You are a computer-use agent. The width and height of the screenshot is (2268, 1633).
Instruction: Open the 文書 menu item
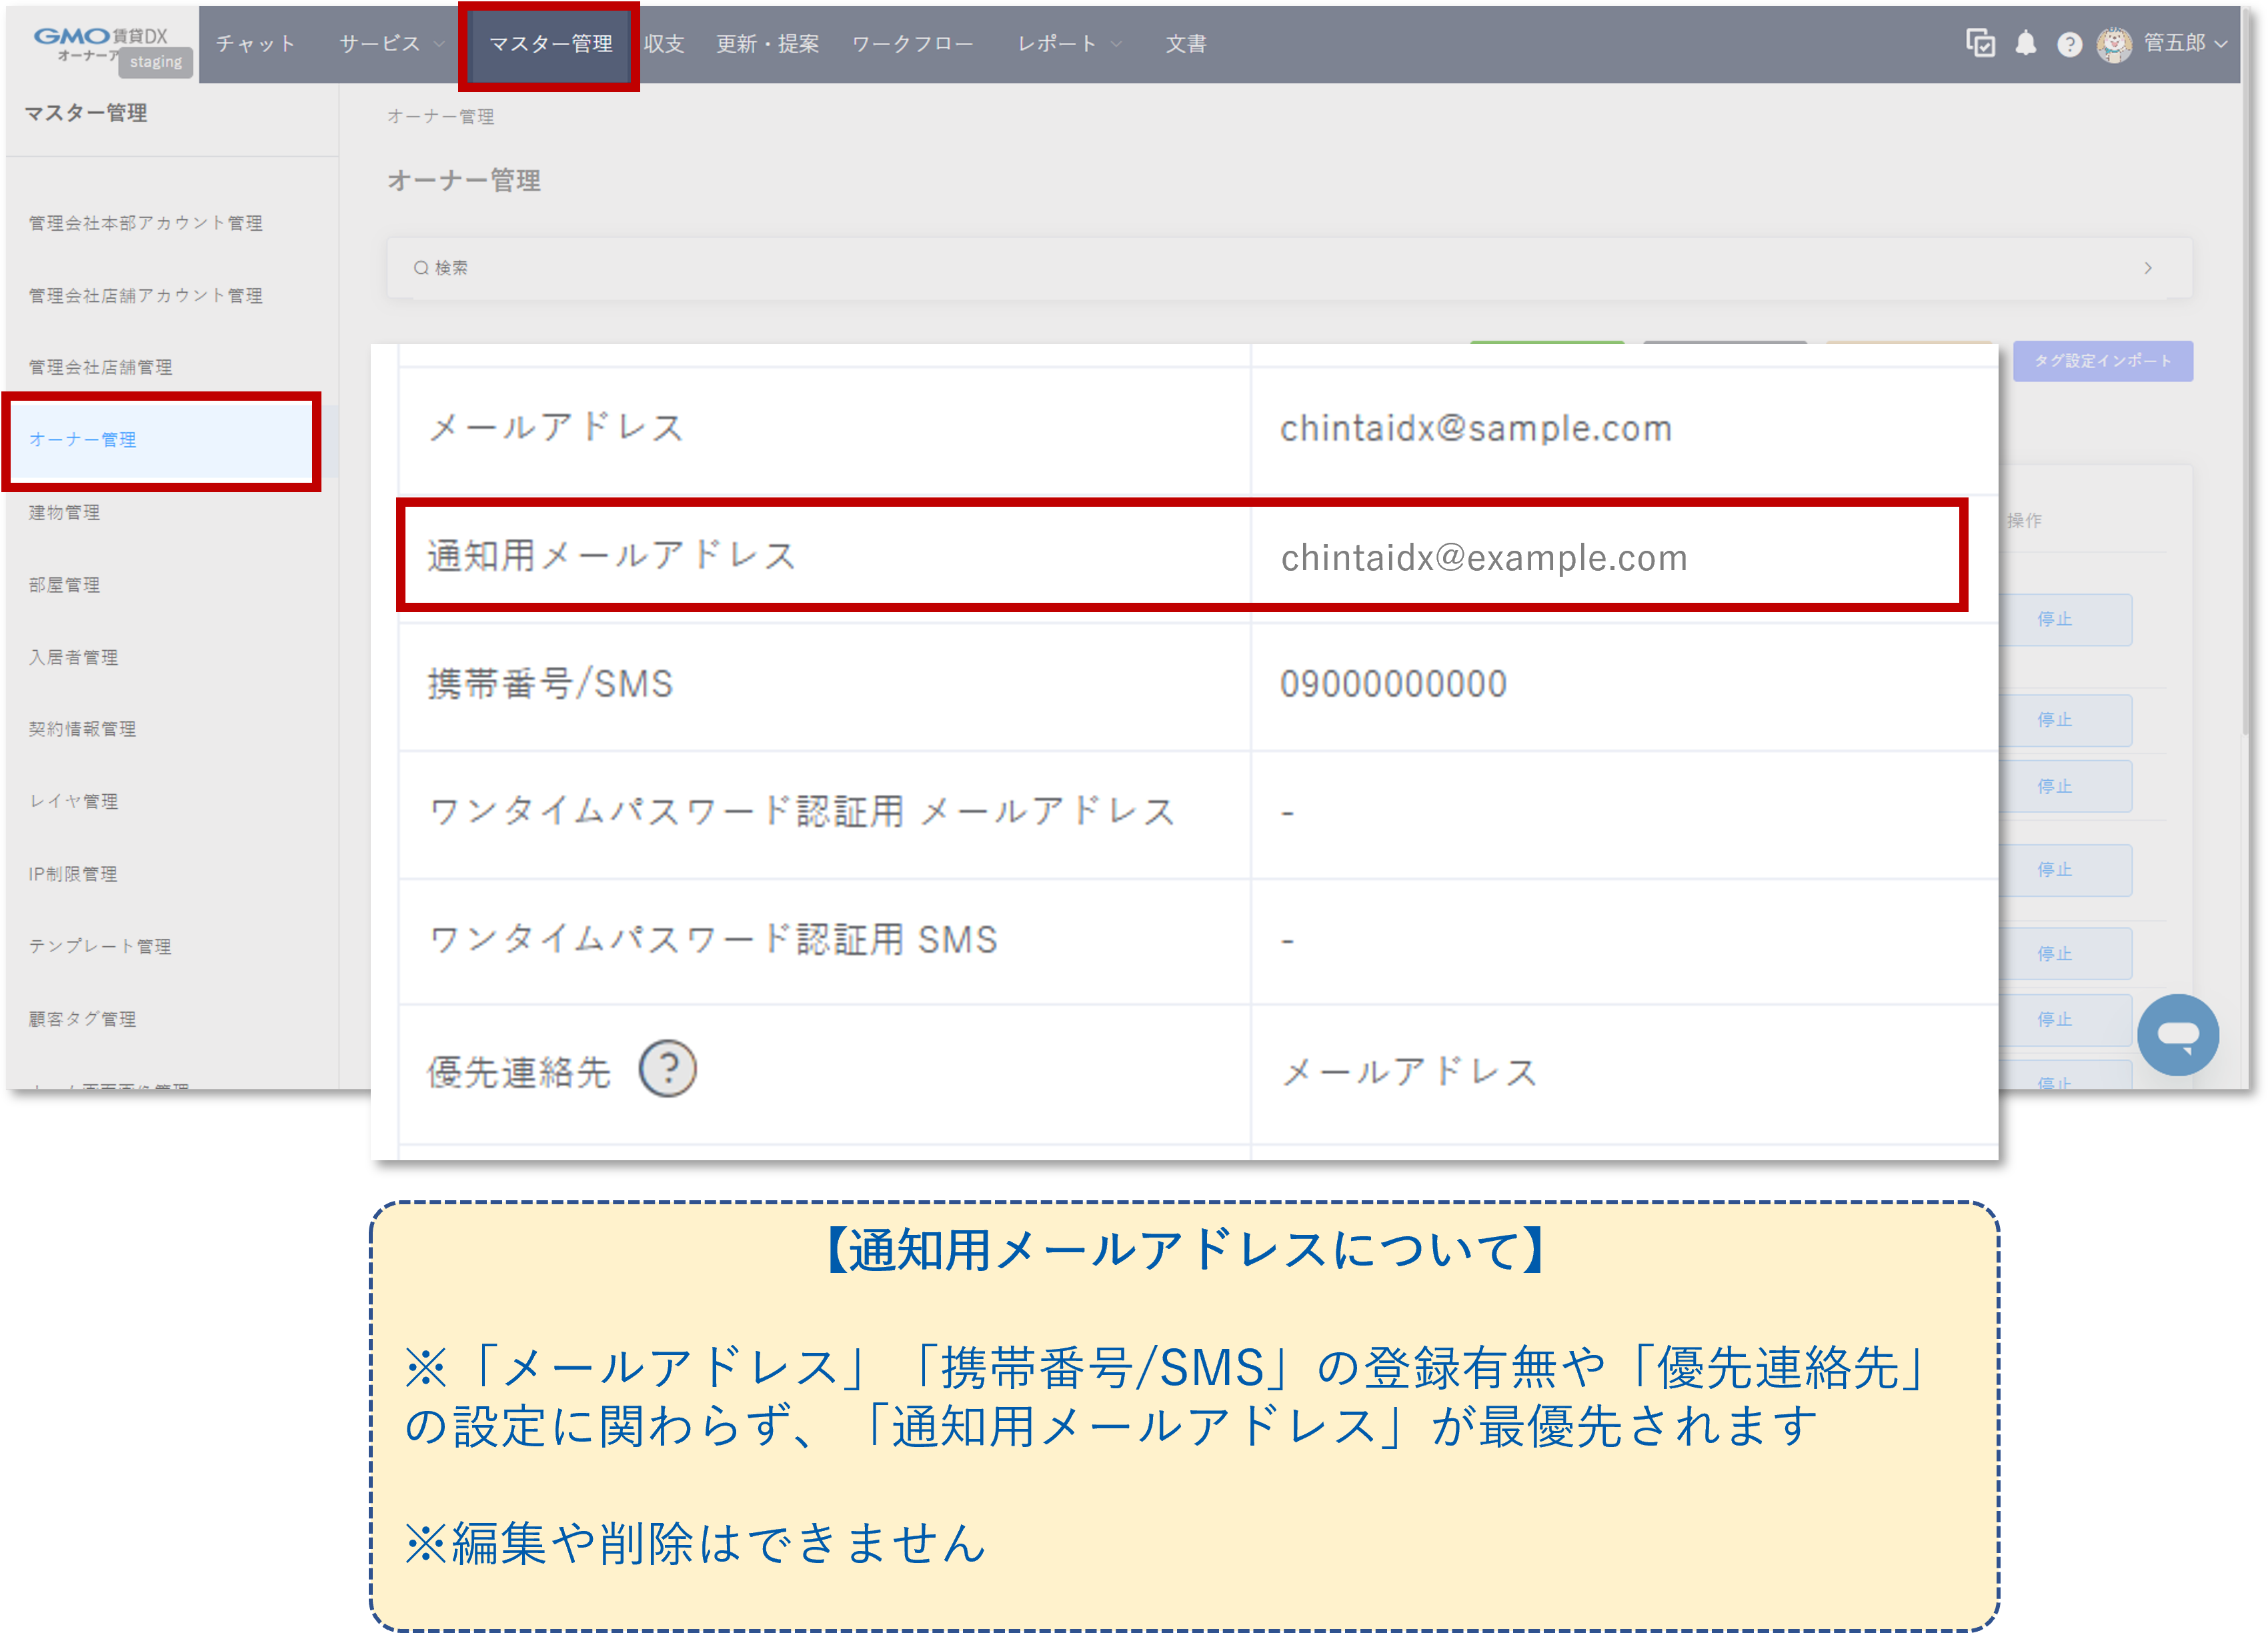pos(1186,44)
